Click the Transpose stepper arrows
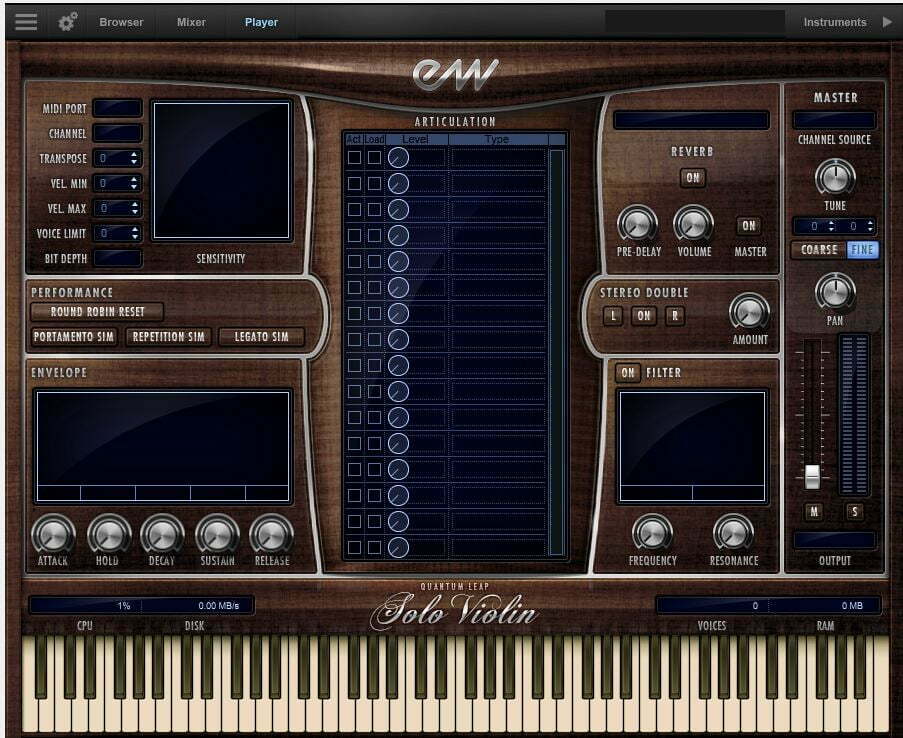Image resolution: width=903 pixels, height=738 pixels. [x=134, y=158]
